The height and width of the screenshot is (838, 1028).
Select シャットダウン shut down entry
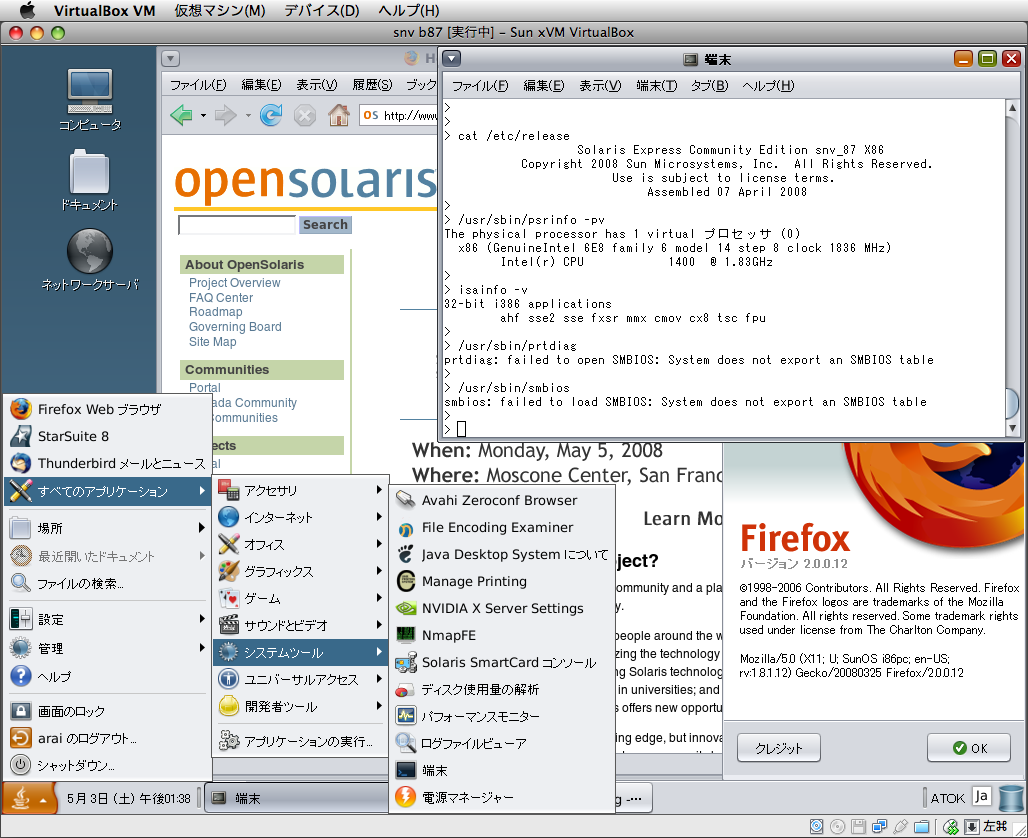[x=107, y=765]
